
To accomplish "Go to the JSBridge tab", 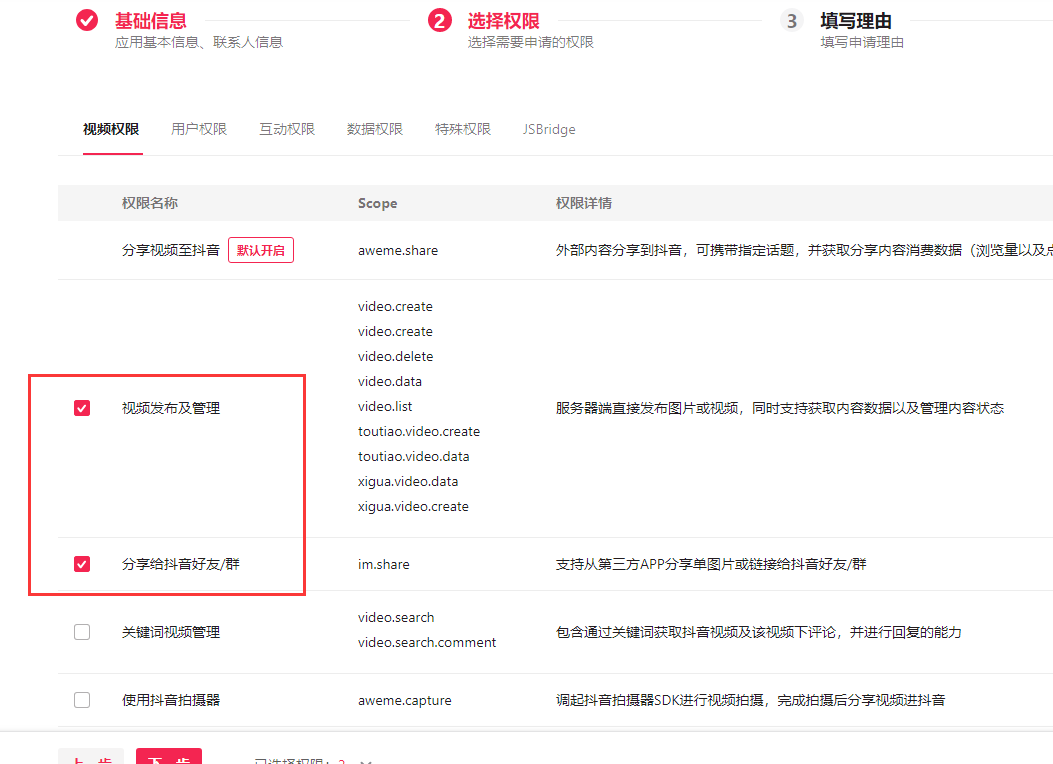I will tap(549, 129).
